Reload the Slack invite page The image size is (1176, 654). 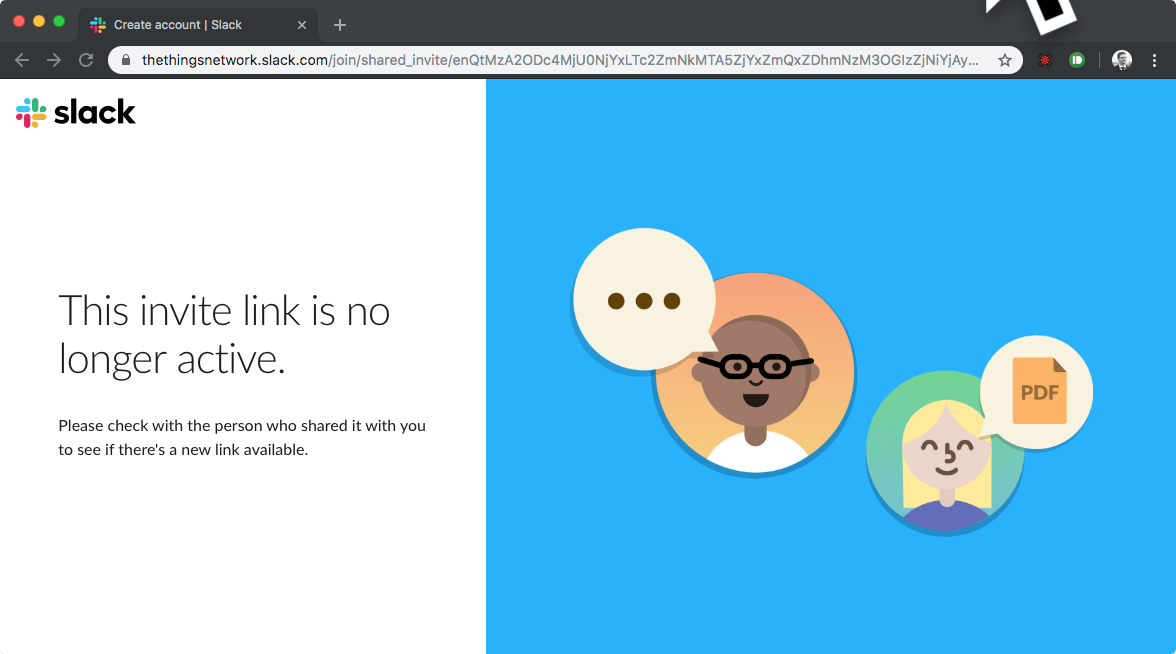[86, 60]
